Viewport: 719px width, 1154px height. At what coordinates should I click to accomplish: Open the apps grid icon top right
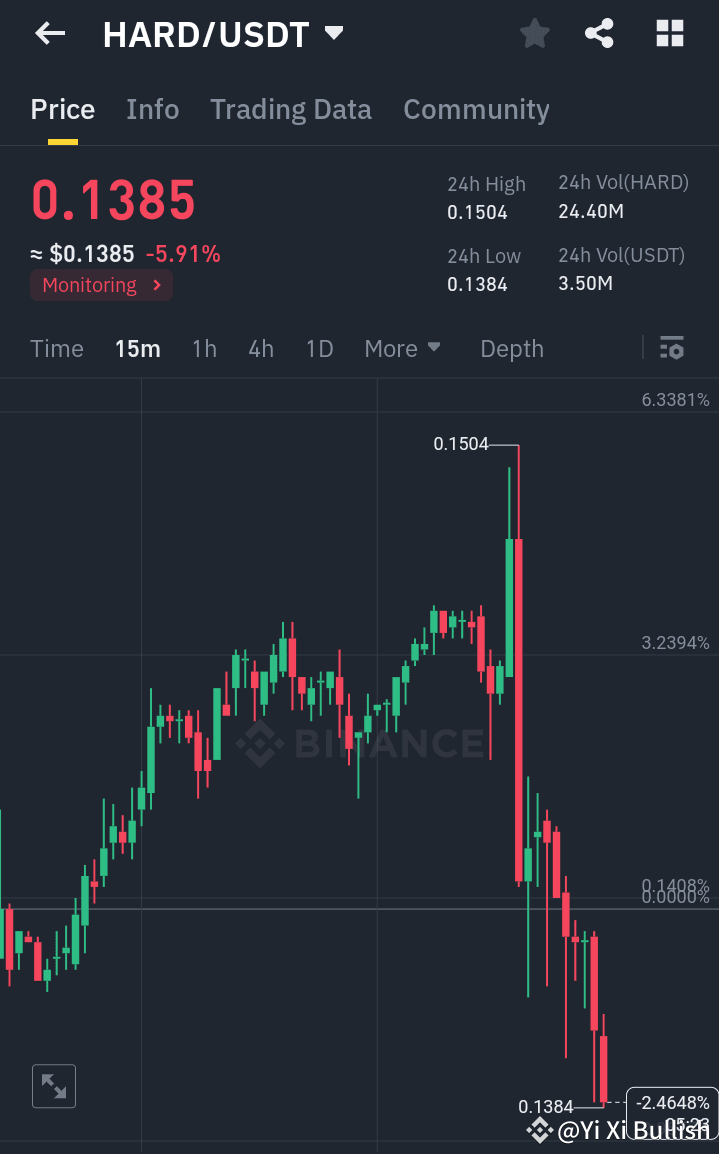(x=668, y=33)
